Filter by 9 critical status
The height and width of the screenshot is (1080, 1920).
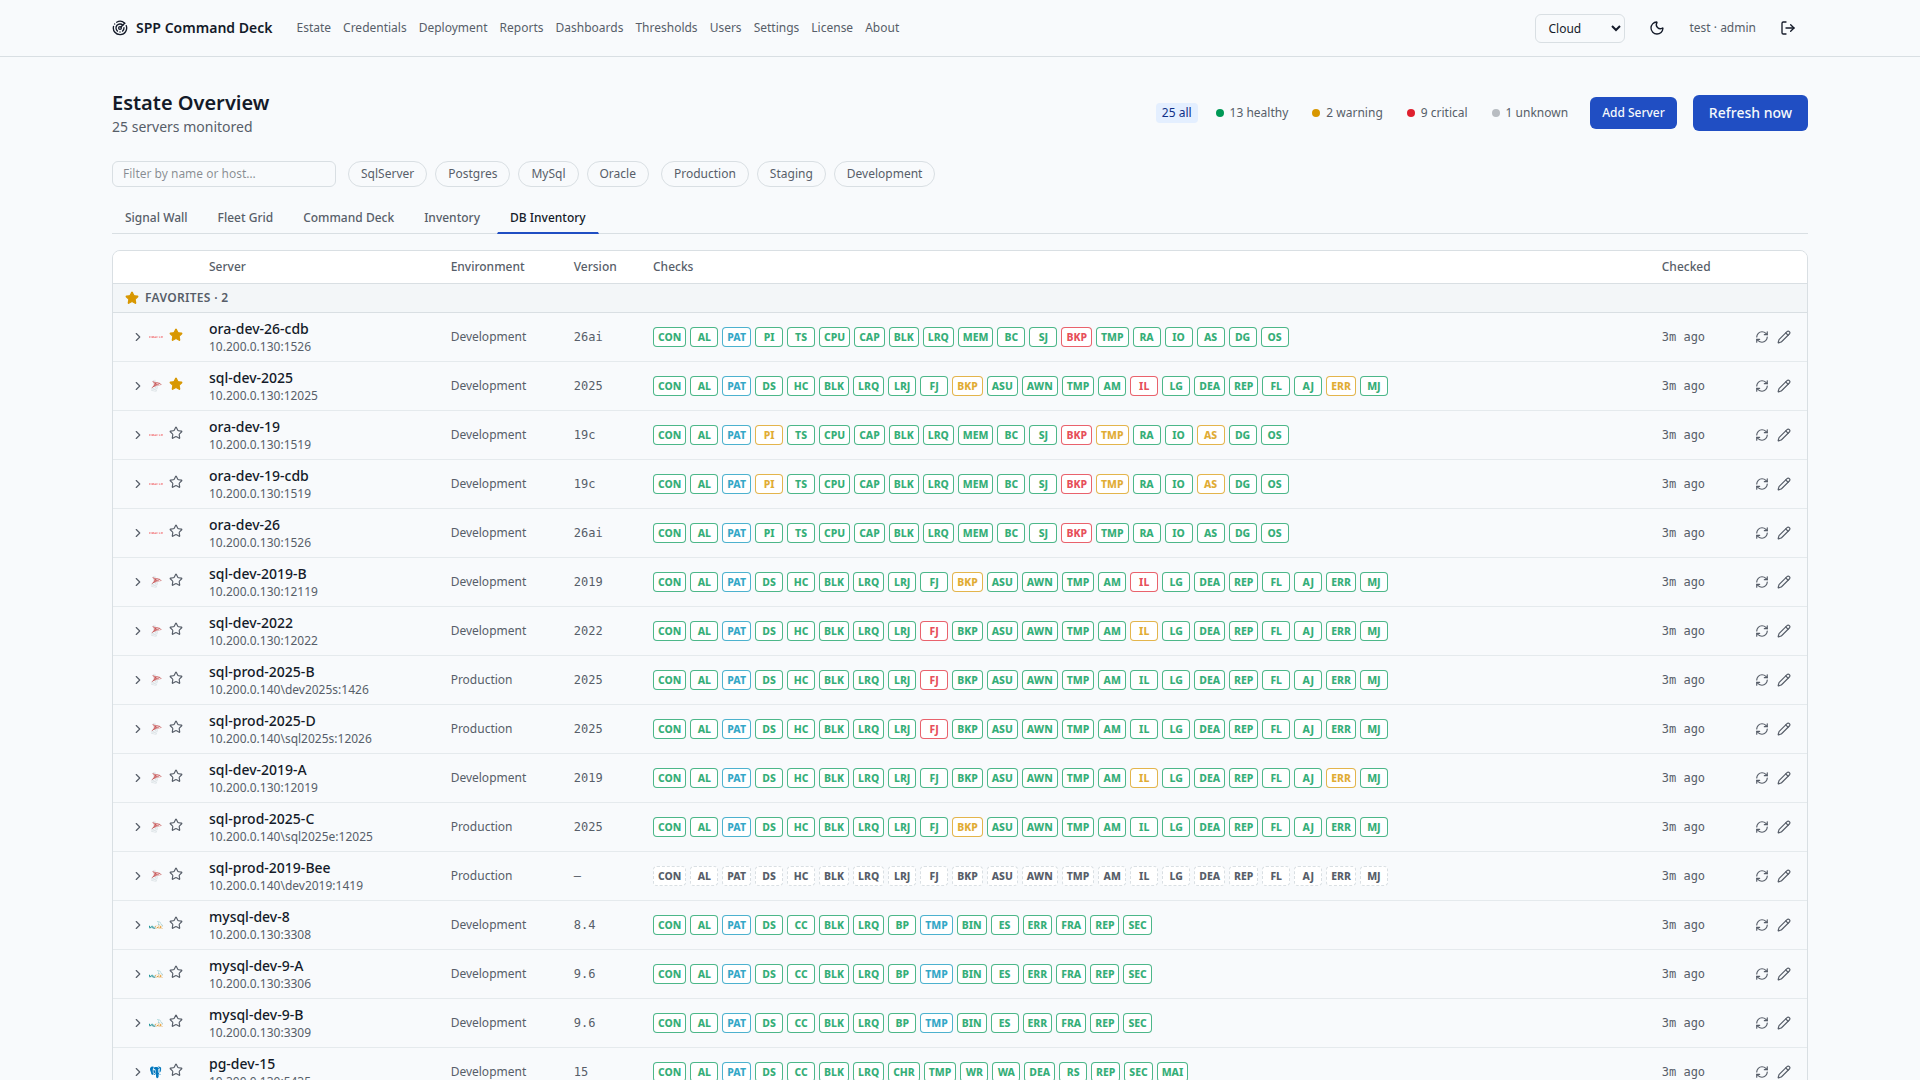pyautogui.click(x=1437, y=113)
